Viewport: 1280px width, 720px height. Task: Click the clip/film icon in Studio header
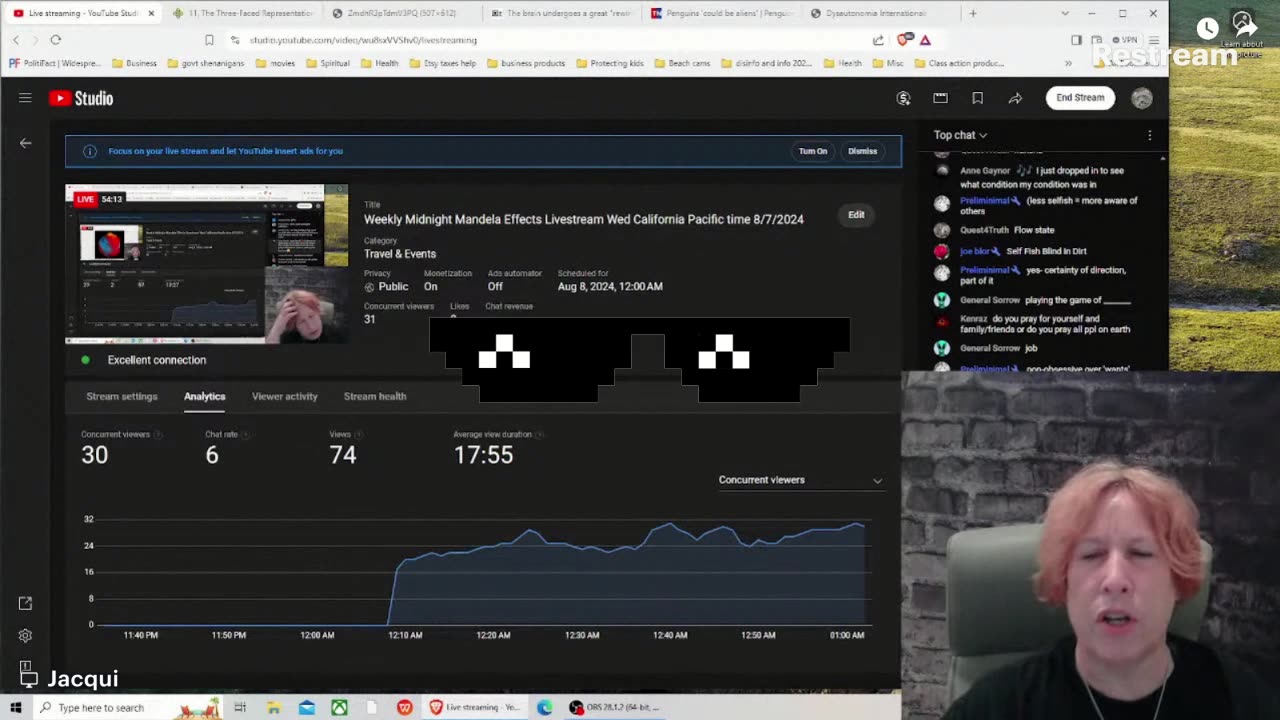[940, 98]
